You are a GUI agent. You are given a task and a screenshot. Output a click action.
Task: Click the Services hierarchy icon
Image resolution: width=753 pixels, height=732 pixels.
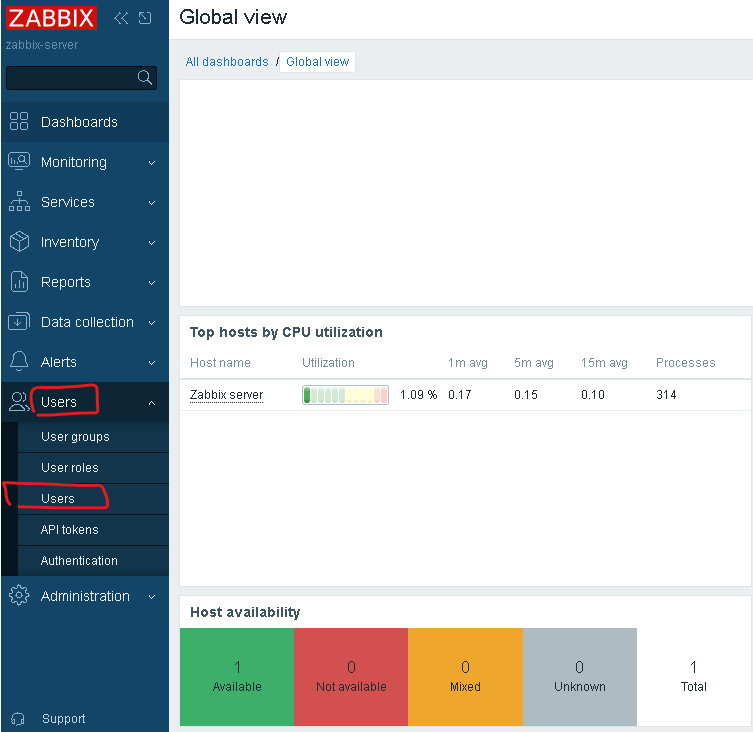click(x=19, y=202)
